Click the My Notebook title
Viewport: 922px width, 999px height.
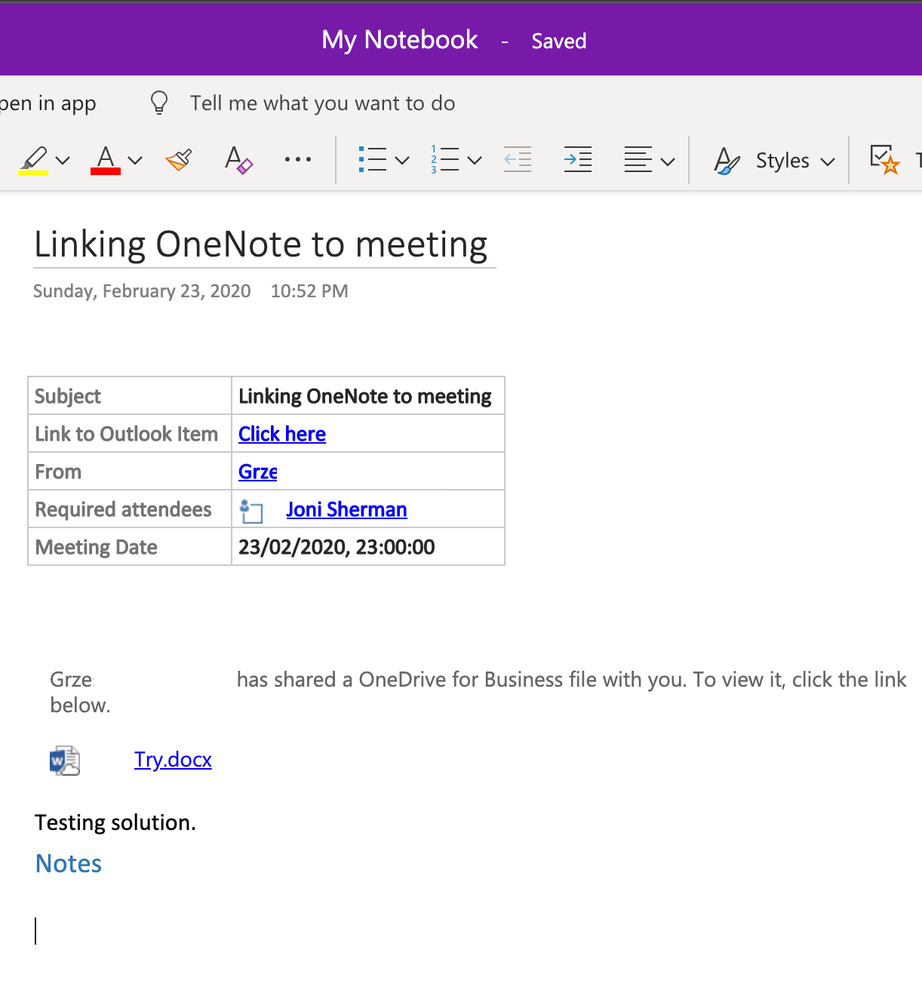[400, 40]
